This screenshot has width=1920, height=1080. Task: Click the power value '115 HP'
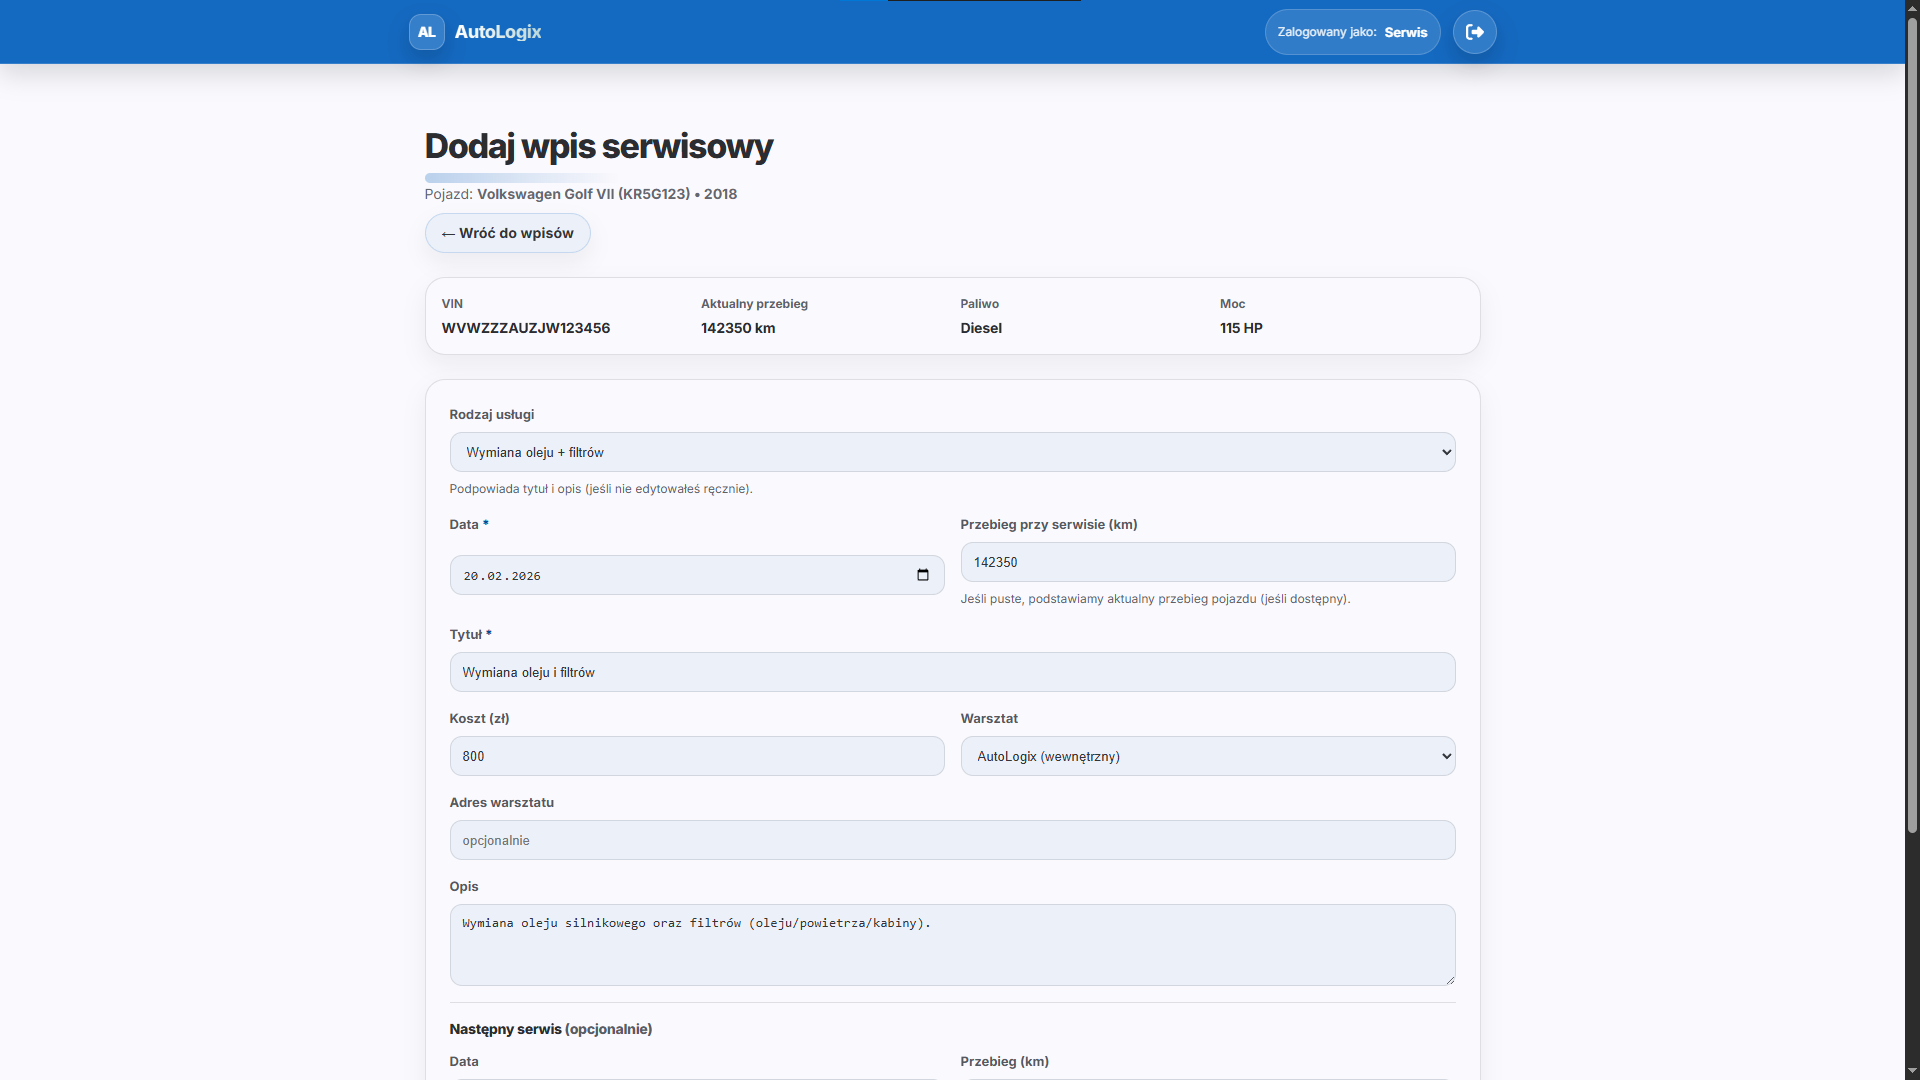tap(1241, 328)
